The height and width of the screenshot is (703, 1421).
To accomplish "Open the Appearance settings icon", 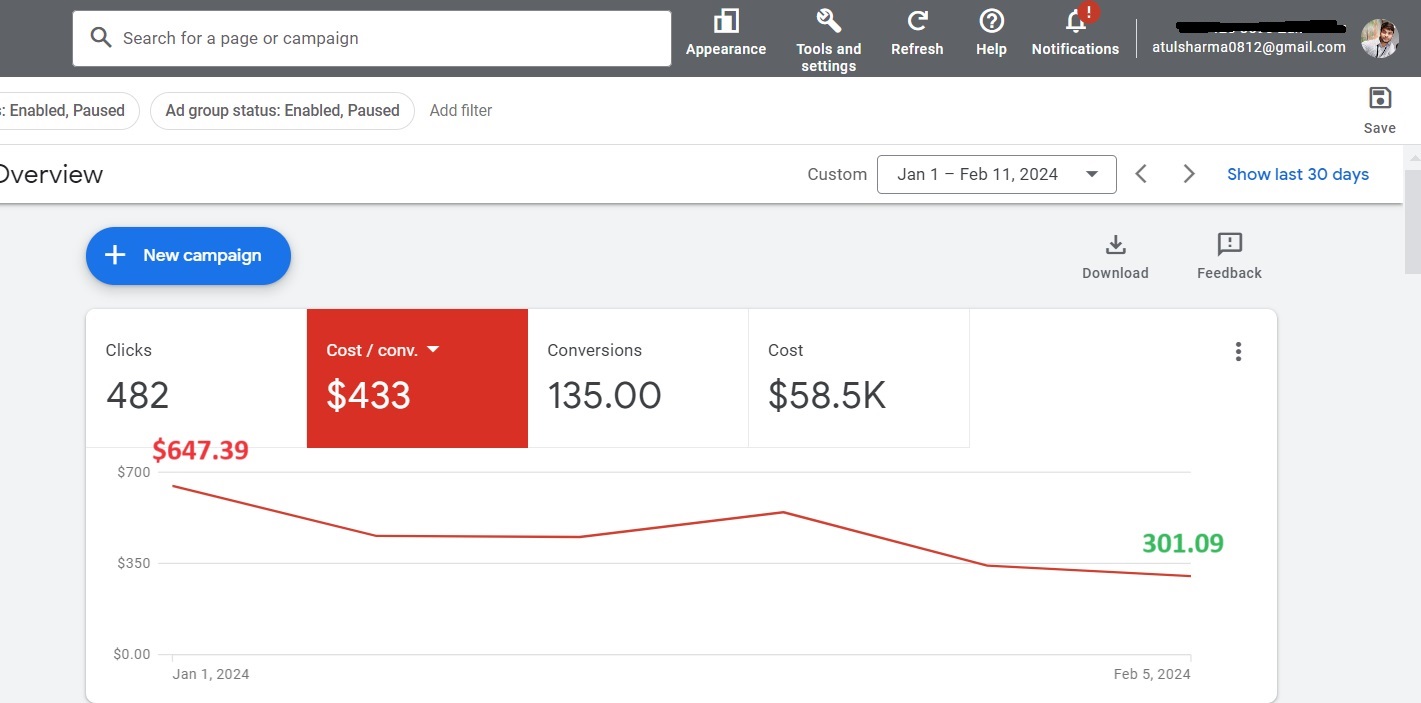I will [726, 21].
